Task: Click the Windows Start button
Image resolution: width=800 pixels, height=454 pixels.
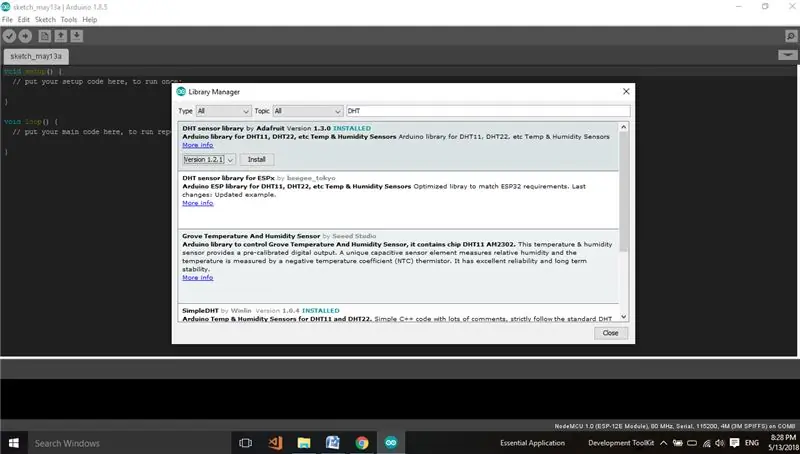Action: pos(13,443)
